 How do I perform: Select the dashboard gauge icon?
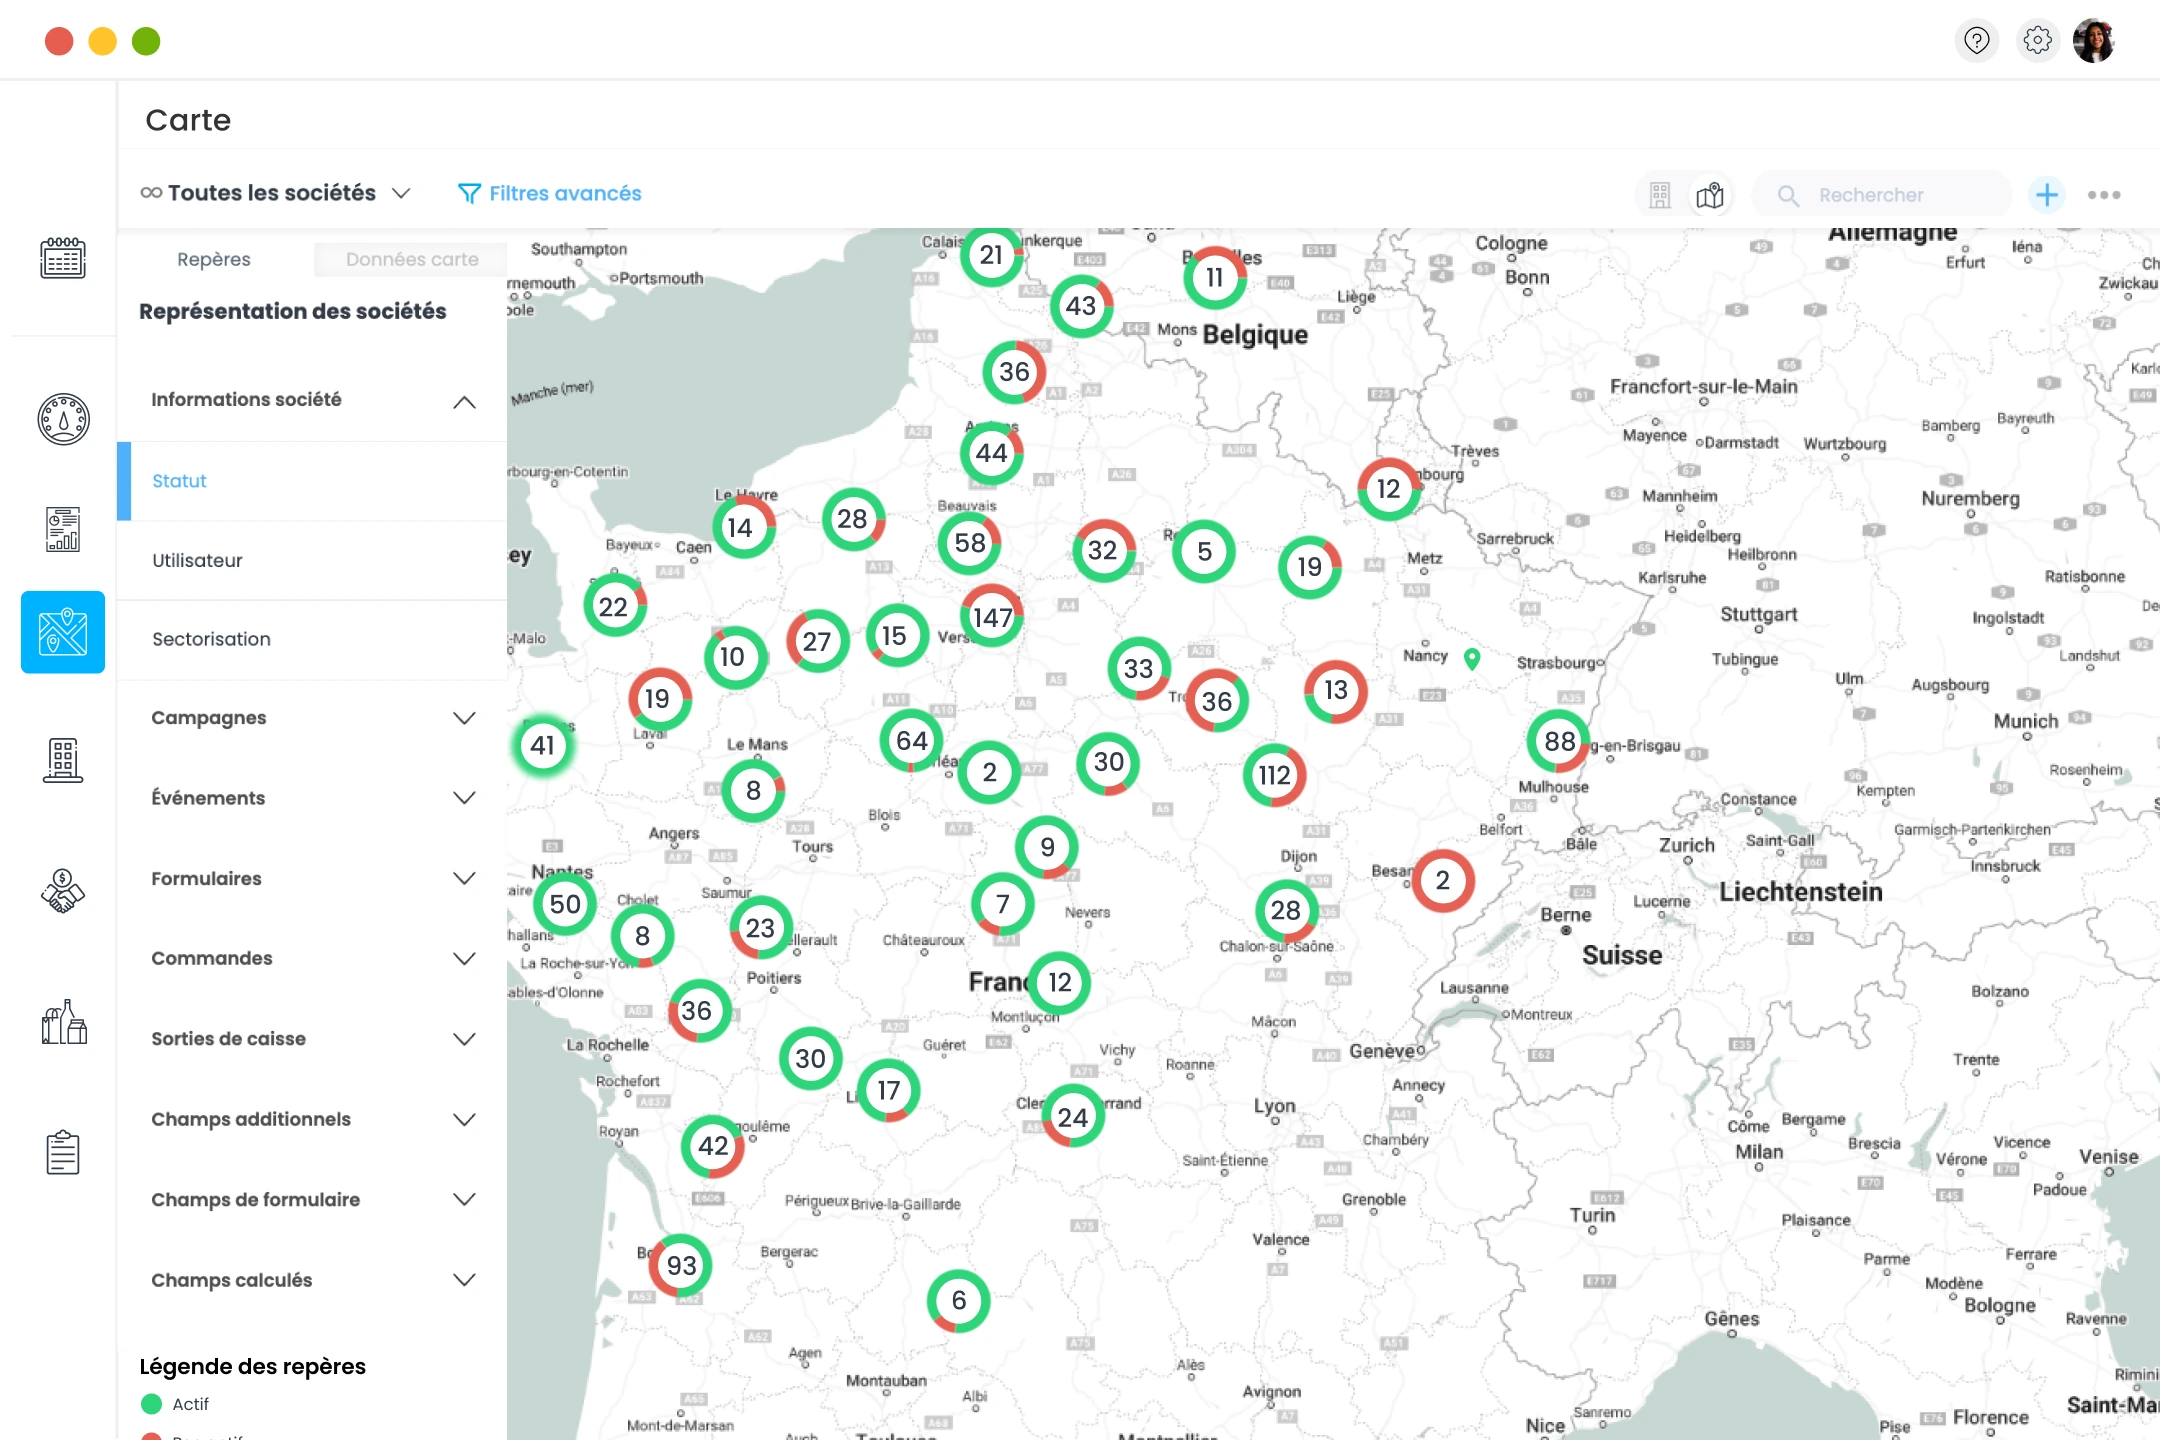point(62,419)
